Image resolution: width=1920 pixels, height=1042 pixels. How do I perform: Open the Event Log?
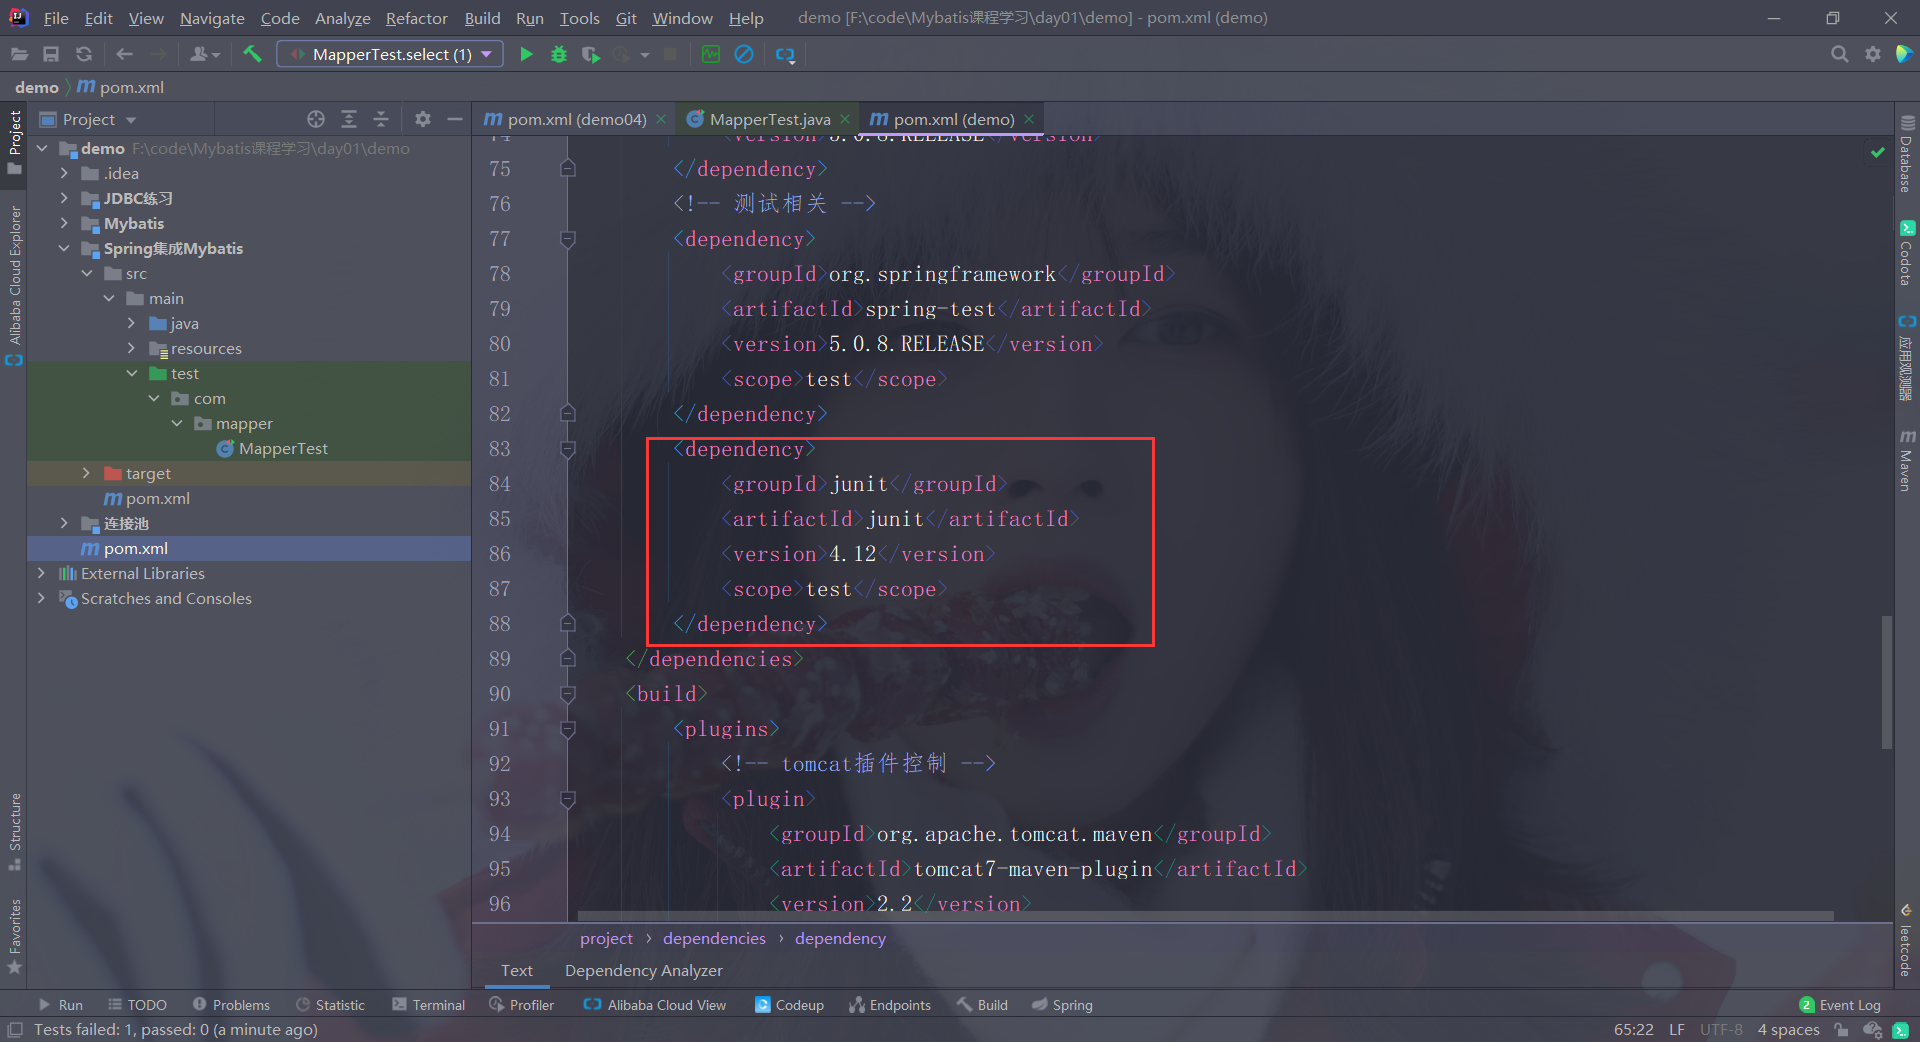[1840, 1005]
